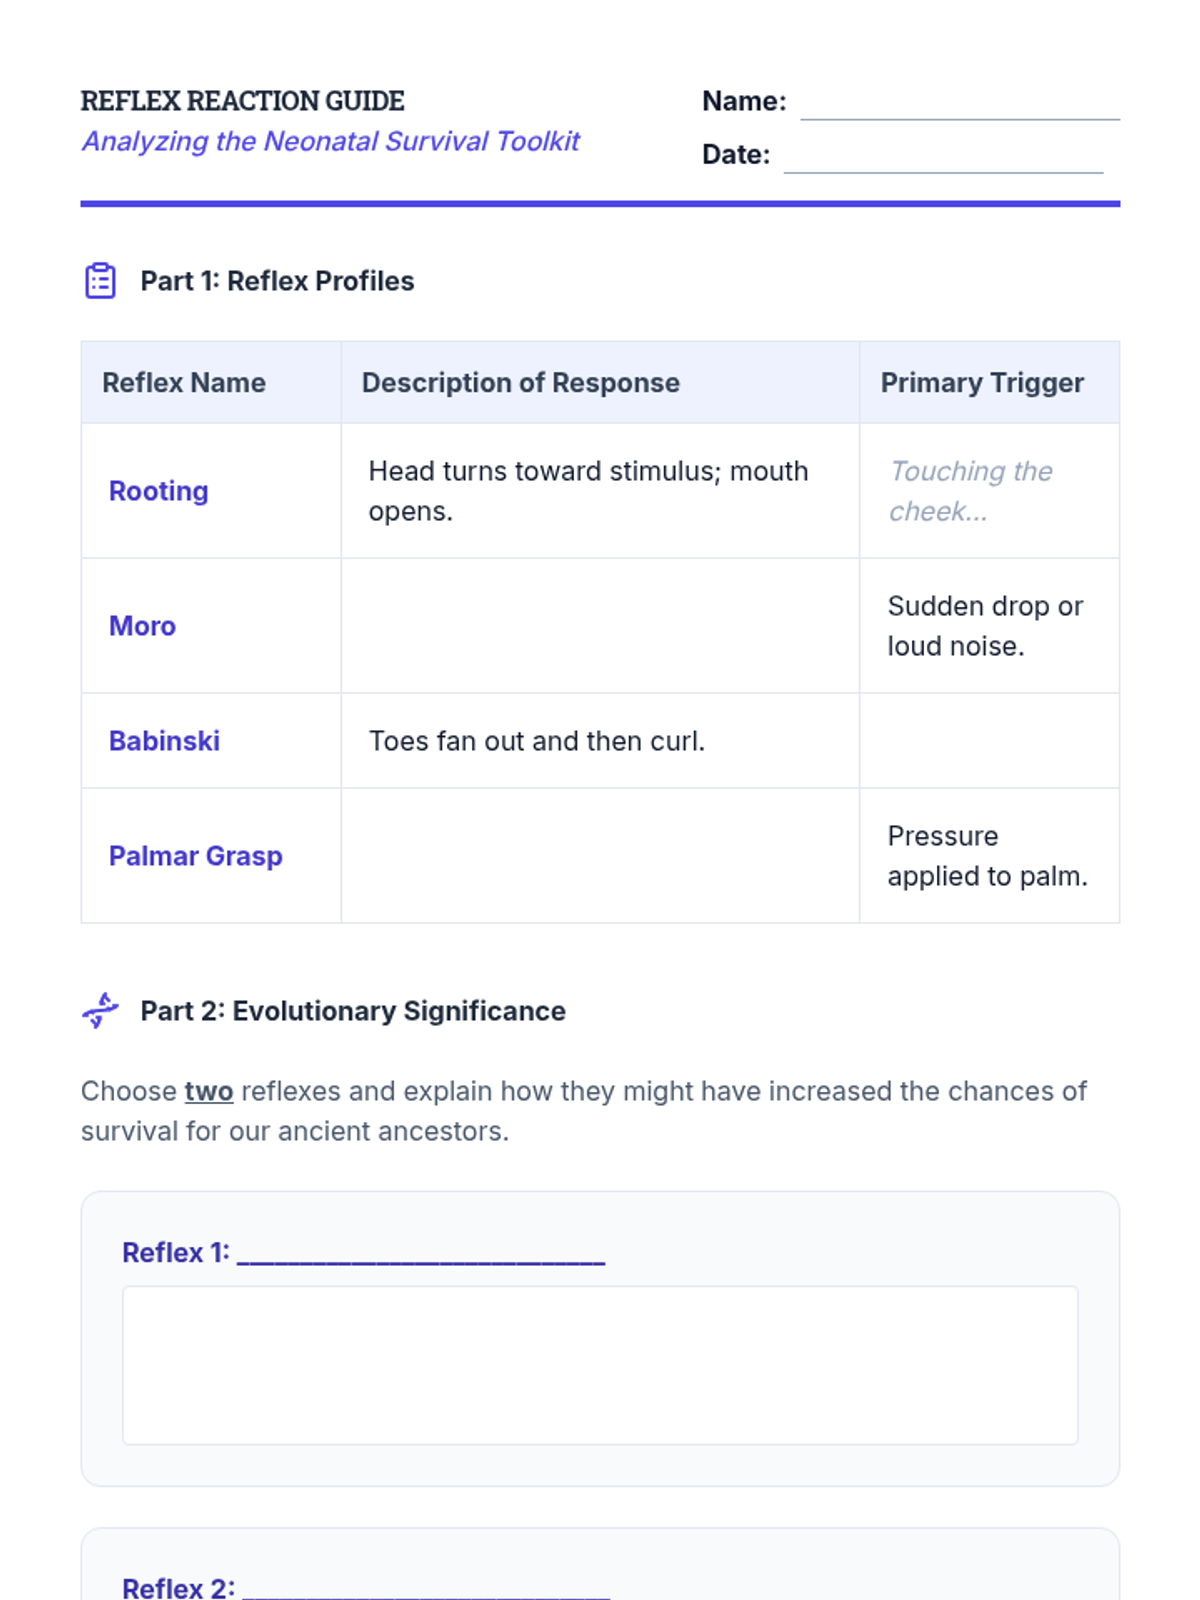This screenshot has width=1200, height=1600.
Task: Select the Rooting reflex name
Action: (159, 491)
